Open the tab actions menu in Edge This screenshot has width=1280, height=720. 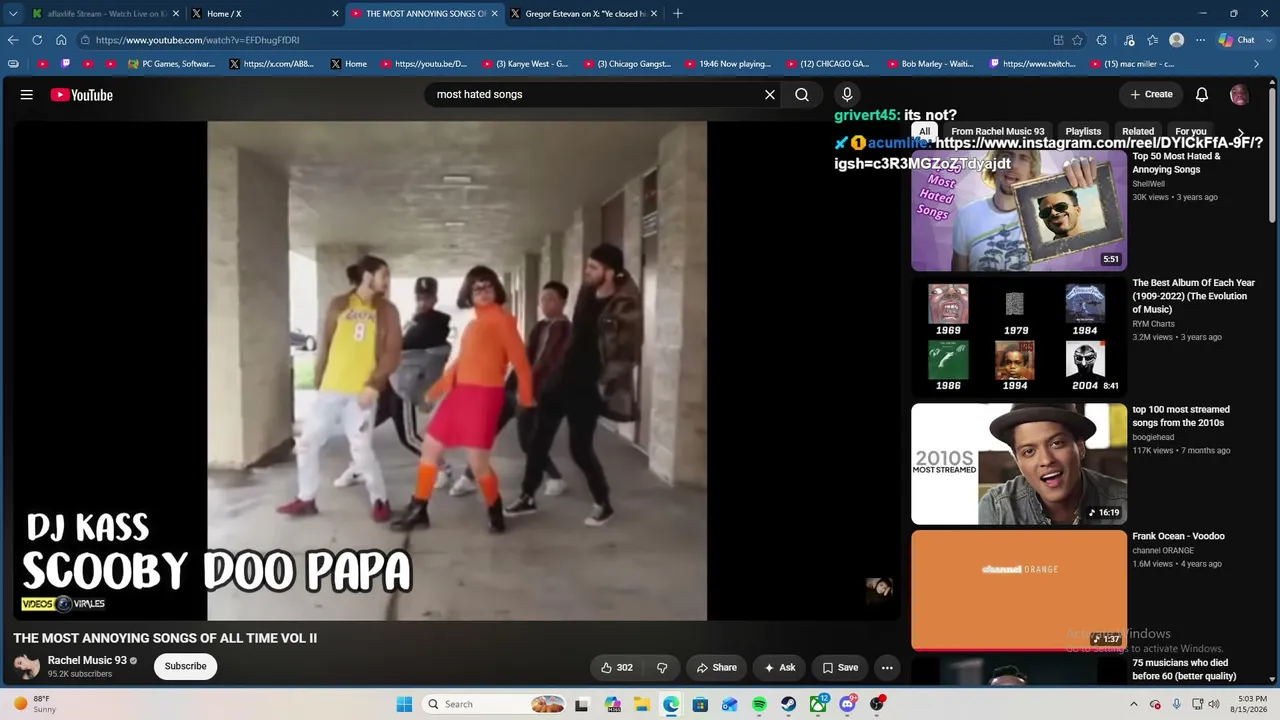13,14
